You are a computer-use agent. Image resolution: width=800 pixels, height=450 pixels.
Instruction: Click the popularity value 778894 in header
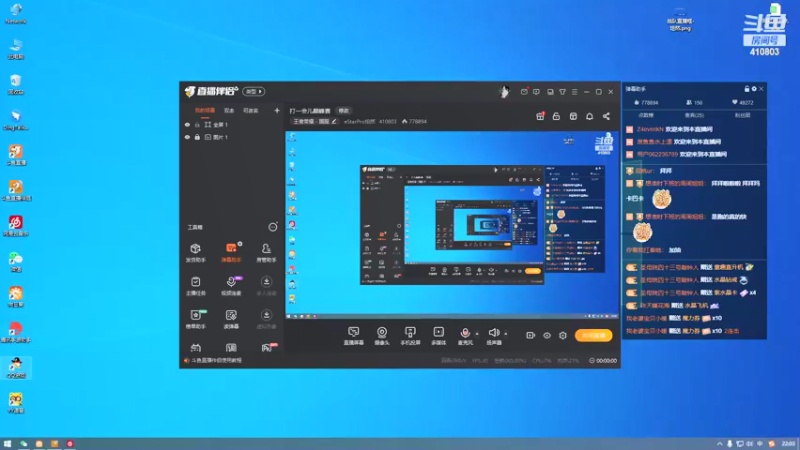click(414, 121)
